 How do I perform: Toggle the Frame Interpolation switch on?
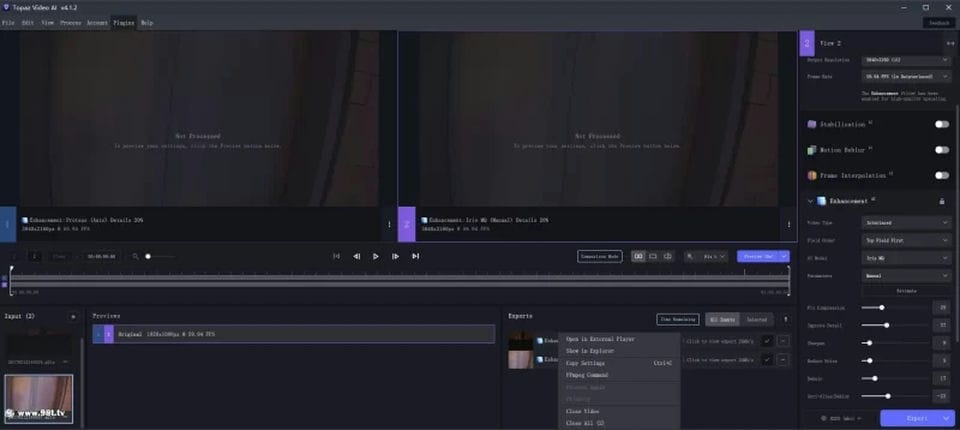point(942,175)
